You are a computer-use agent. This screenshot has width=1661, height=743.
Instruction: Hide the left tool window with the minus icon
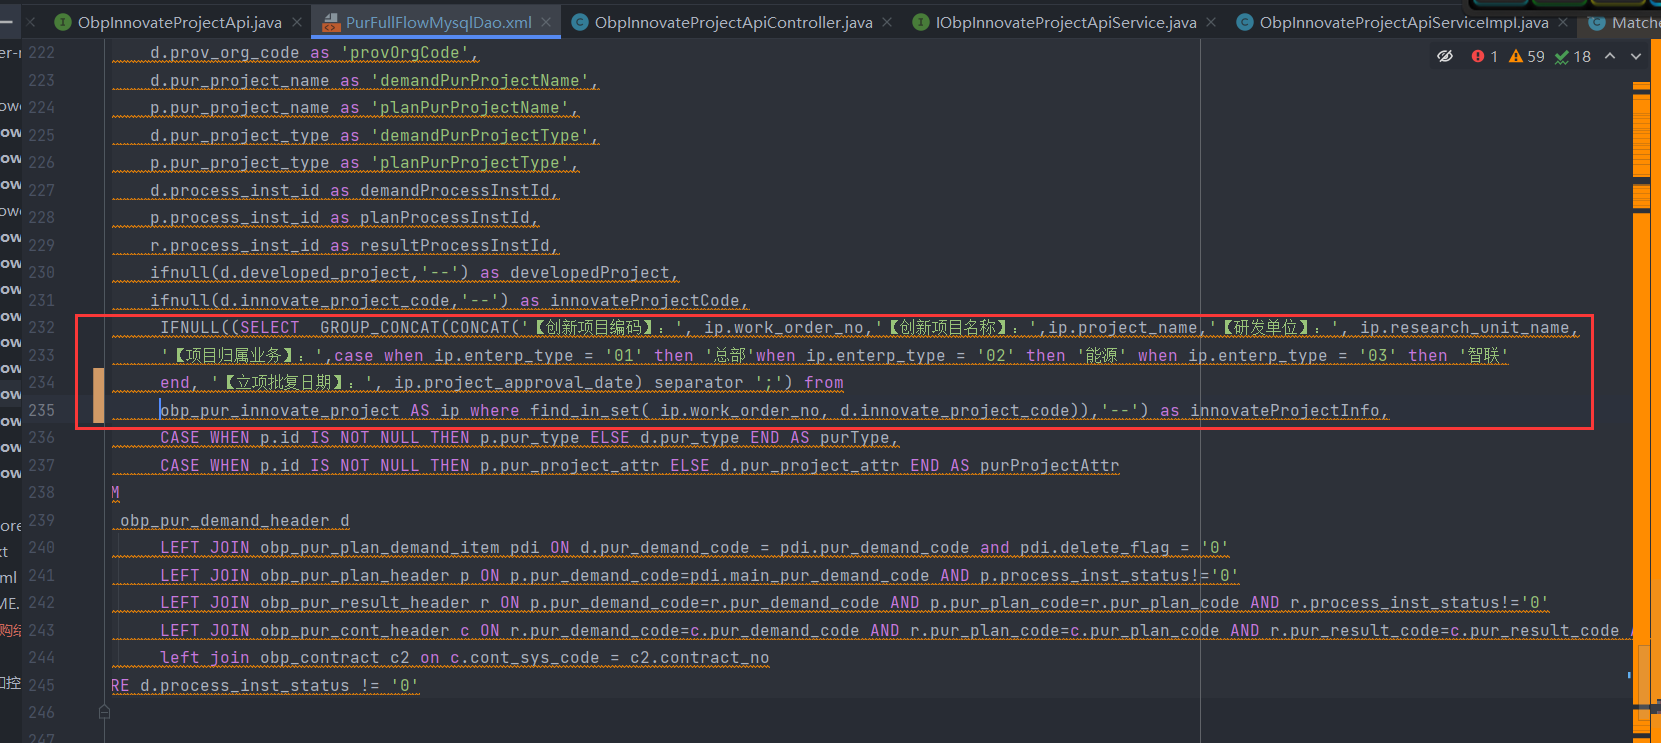[6, 21]
